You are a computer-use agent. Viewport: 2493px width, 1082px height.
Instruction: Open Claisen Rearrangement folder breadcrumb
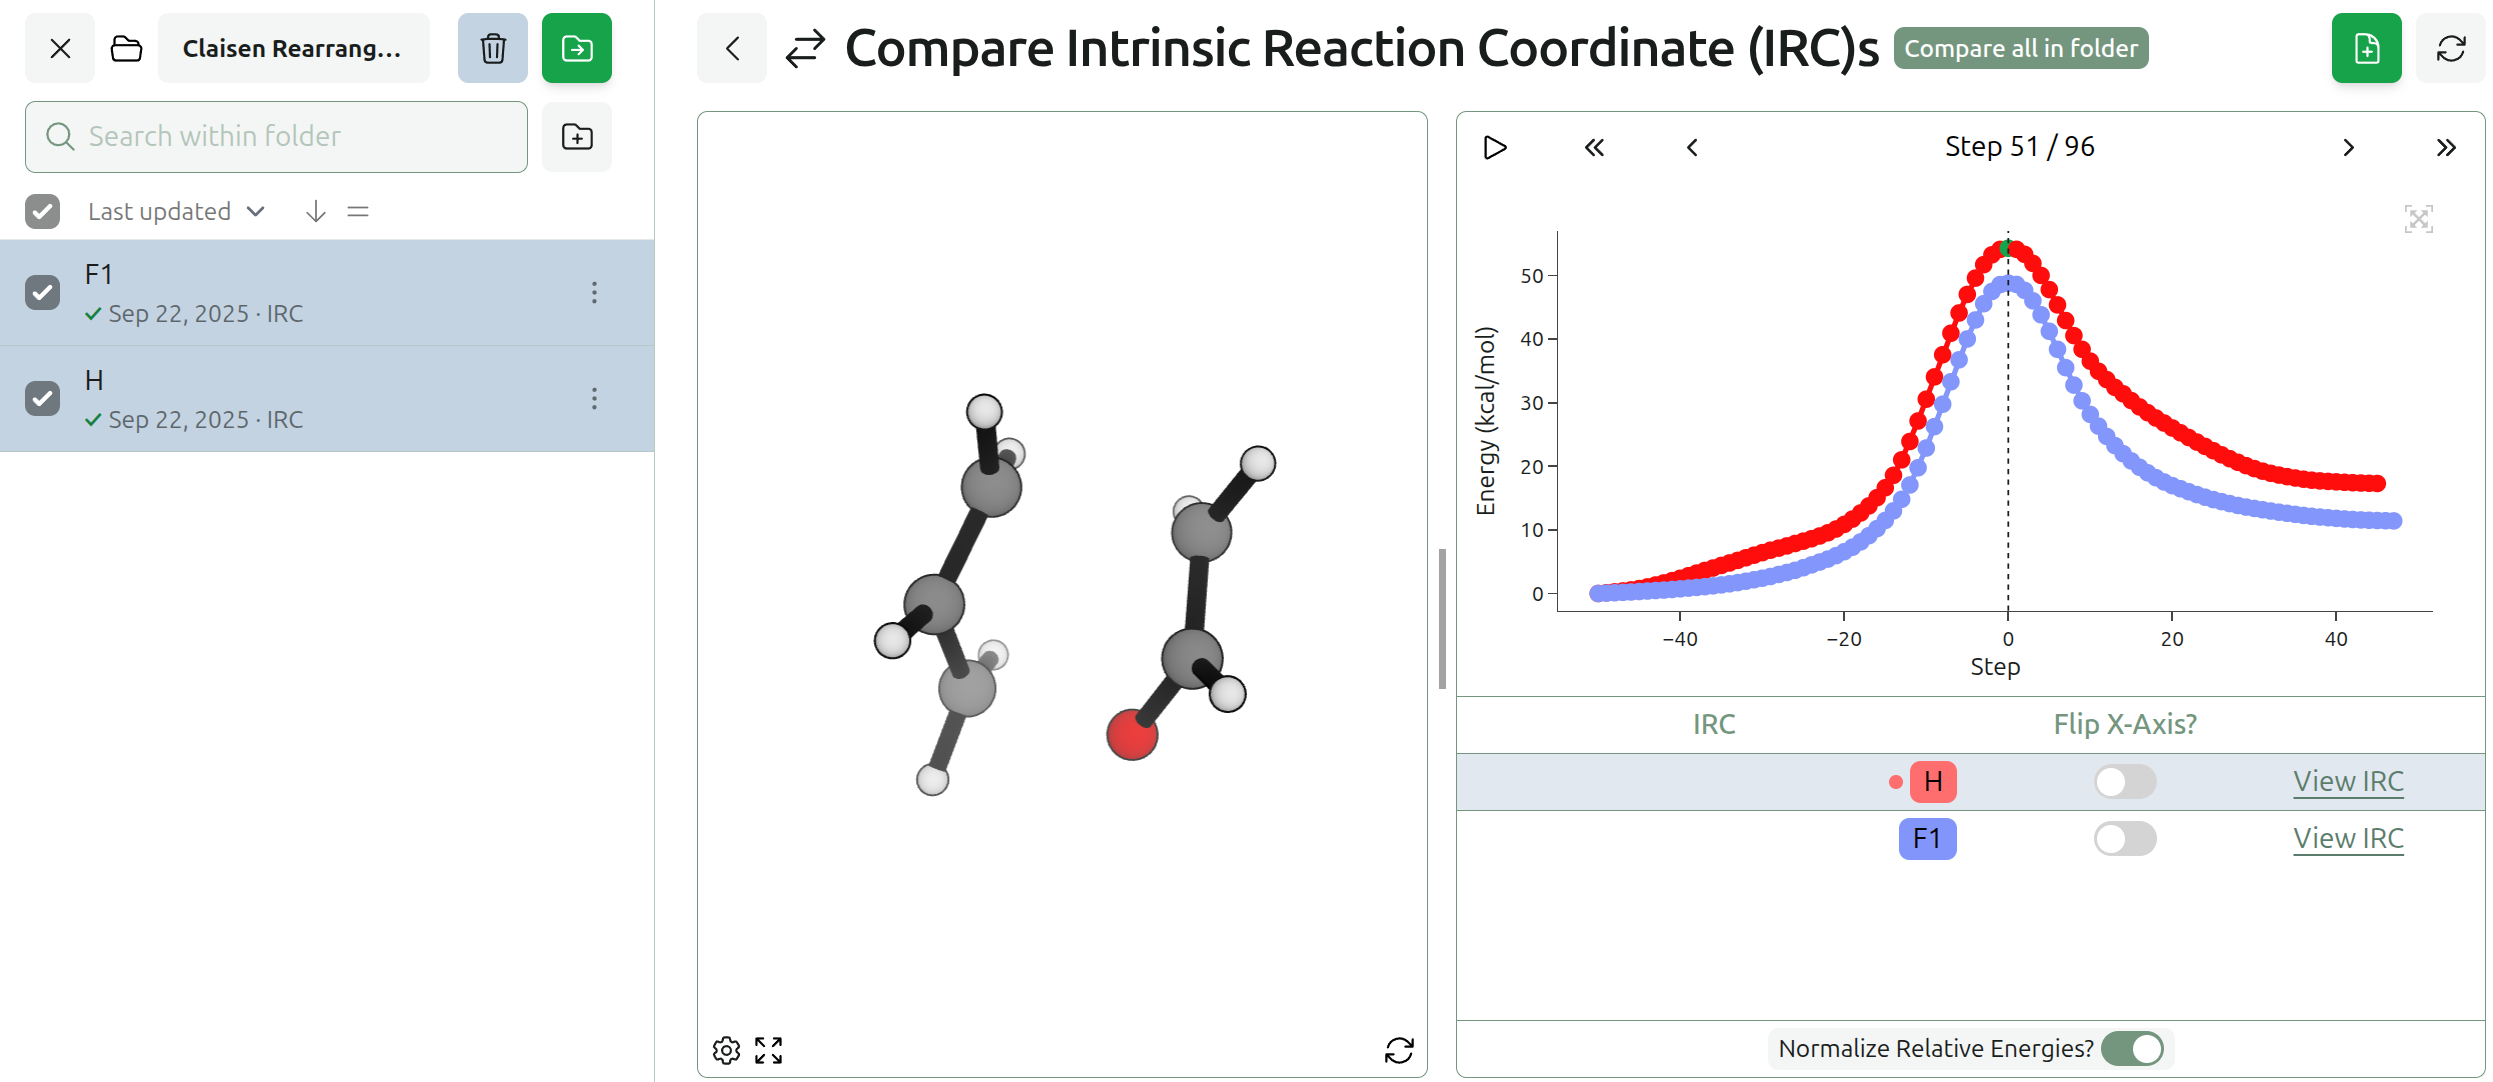click(x=292, y=48)
